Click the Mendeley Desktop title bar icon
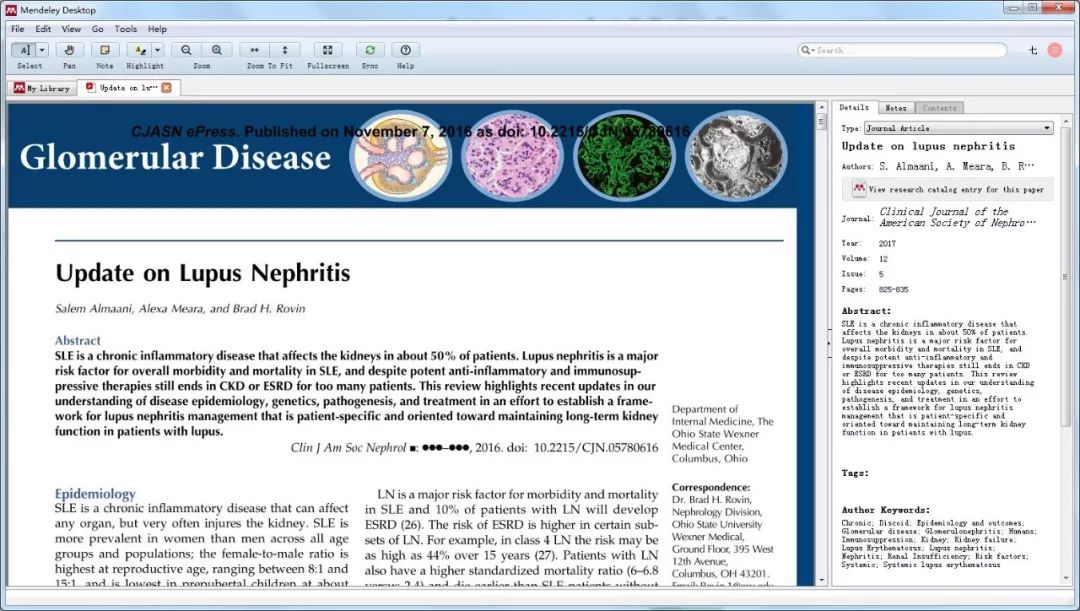1080x611 pixels. coord(10,10)
